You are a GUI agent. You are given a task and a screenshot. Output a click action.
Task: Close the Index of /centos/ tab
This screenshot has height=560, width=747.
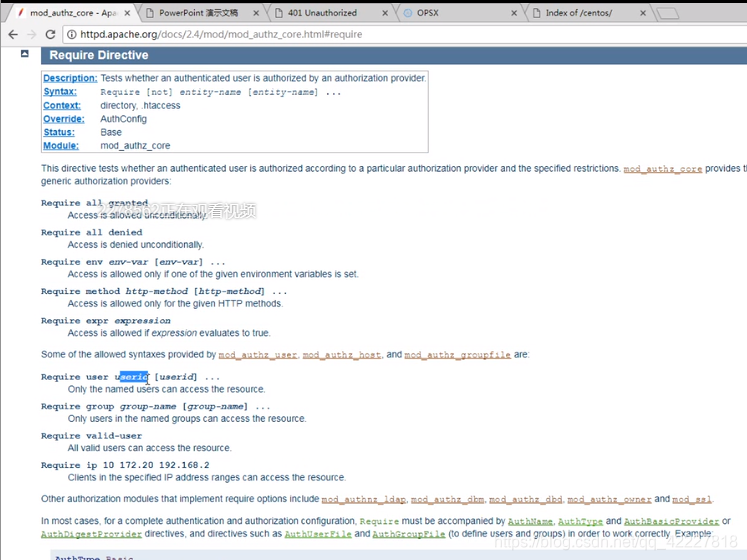(643, 13)
